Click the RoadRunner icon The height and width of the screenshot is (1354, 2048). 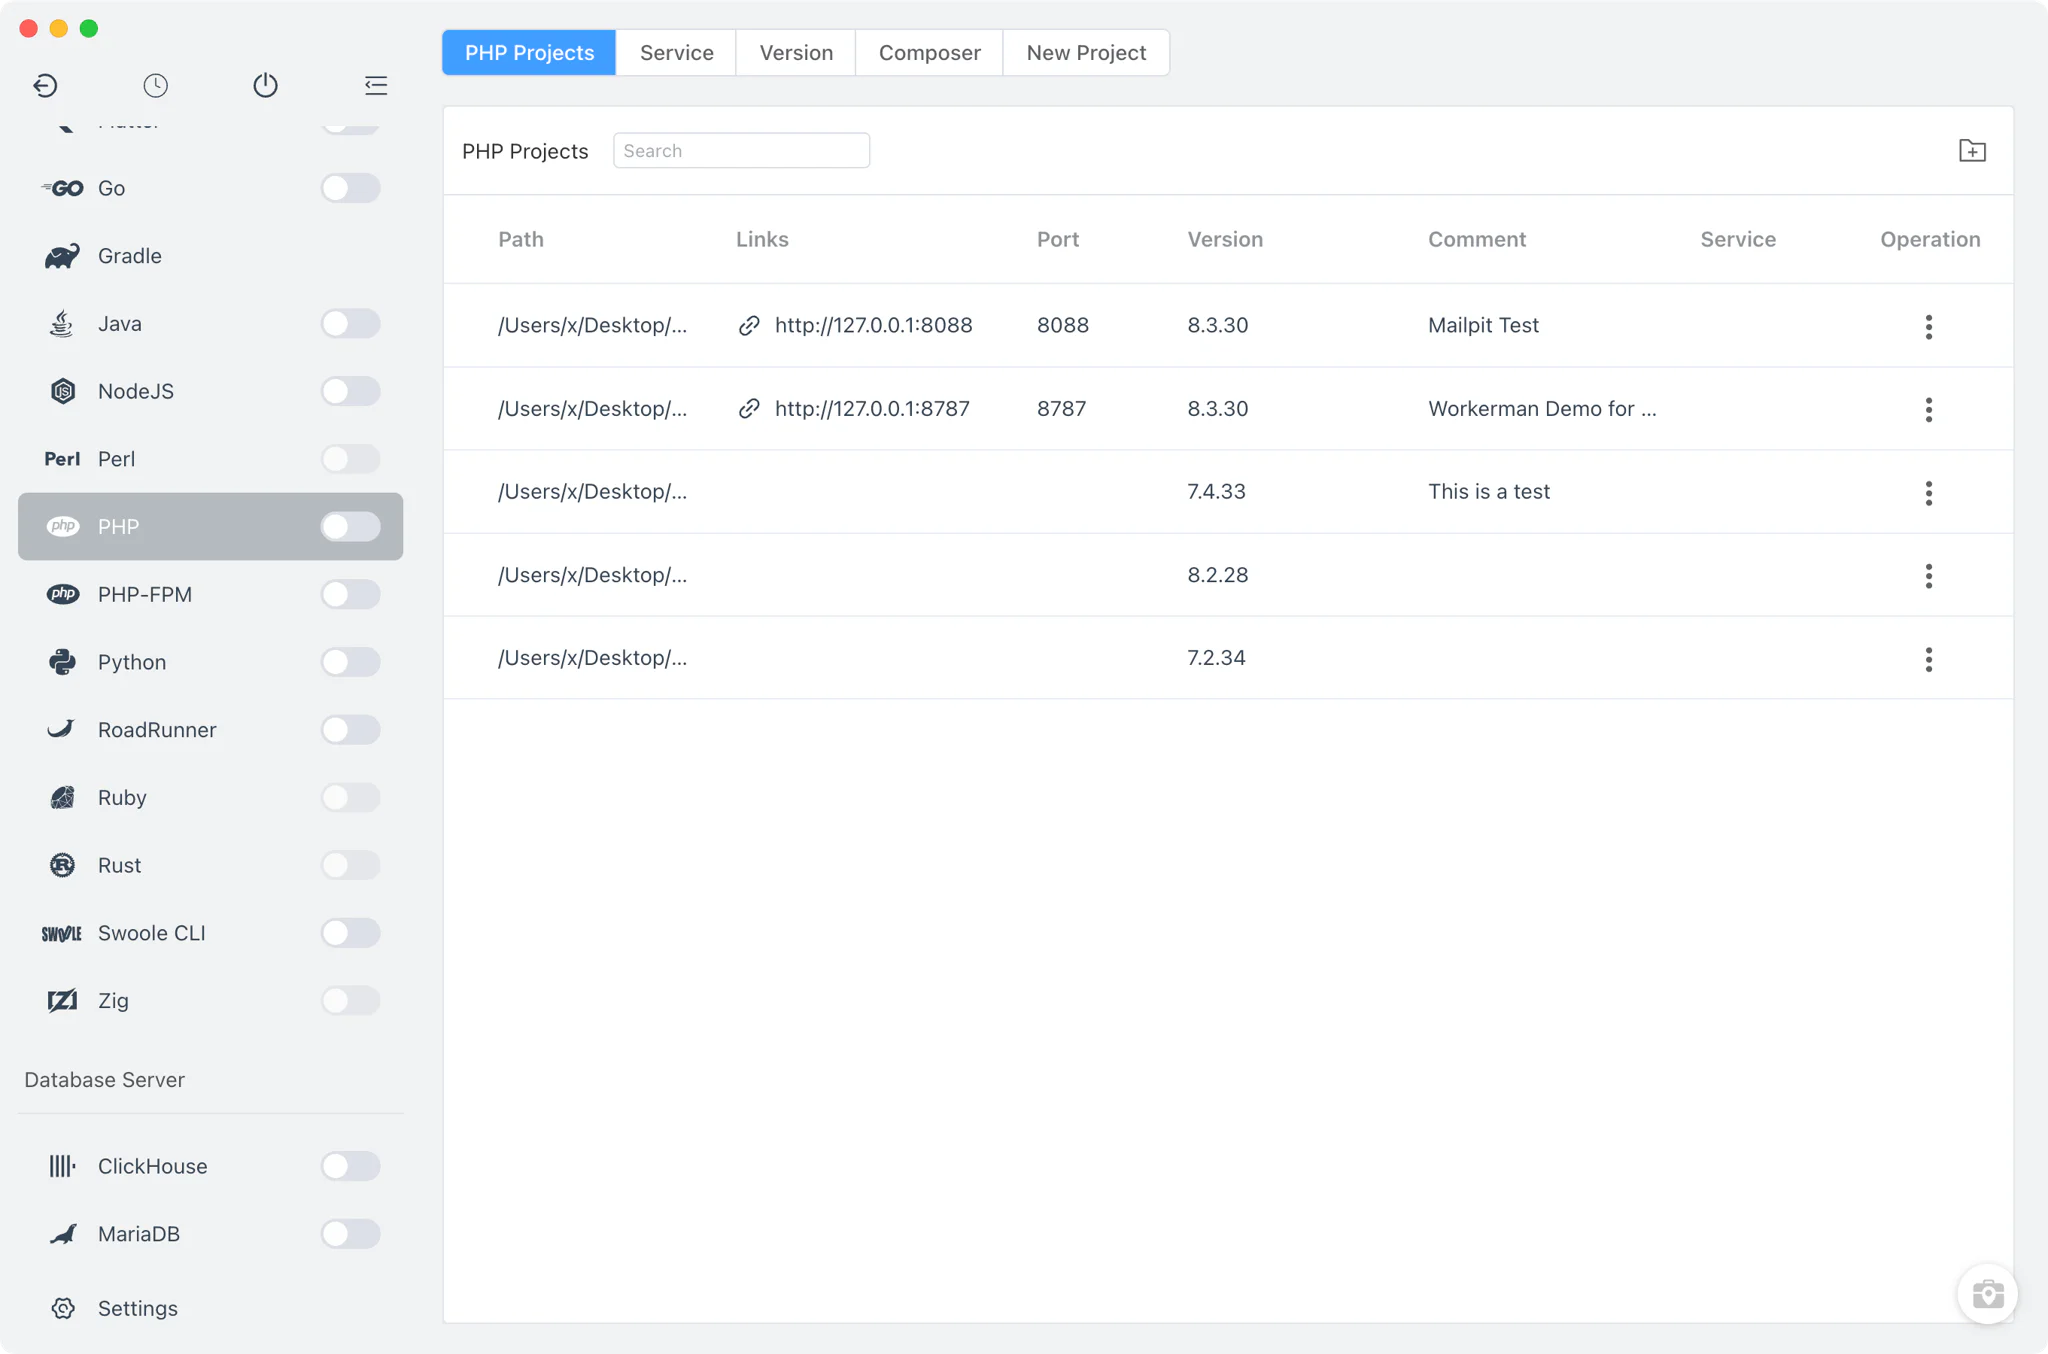[x=61, y=729]
